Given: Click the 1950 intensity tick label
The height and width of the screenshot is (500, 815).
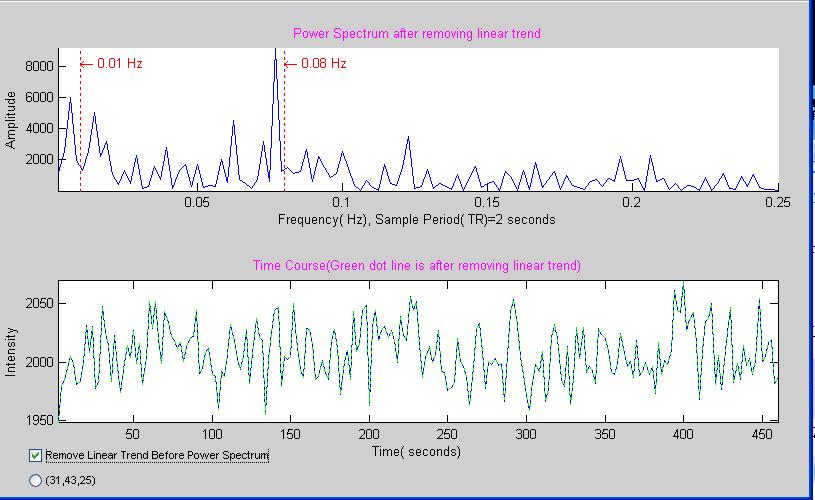Looking at the screenshot, I should [x=40, y=420].
